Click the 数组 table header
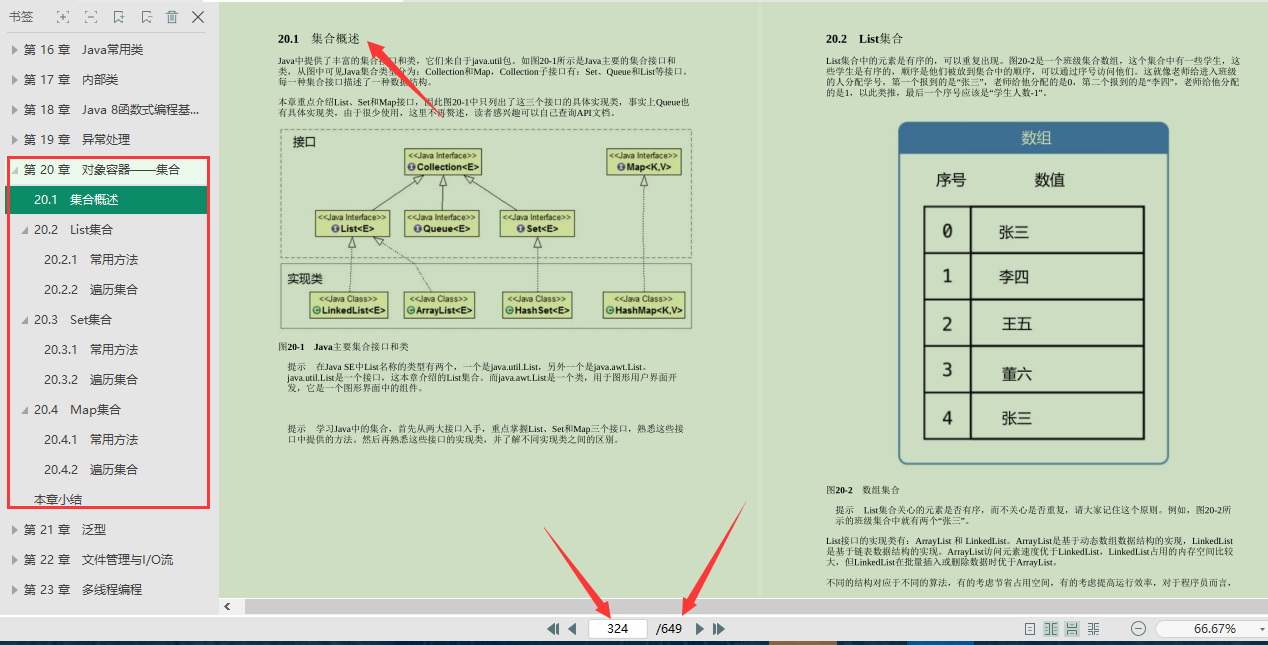This screenshot has width=1268, height=645. (x=1034, y=138)
